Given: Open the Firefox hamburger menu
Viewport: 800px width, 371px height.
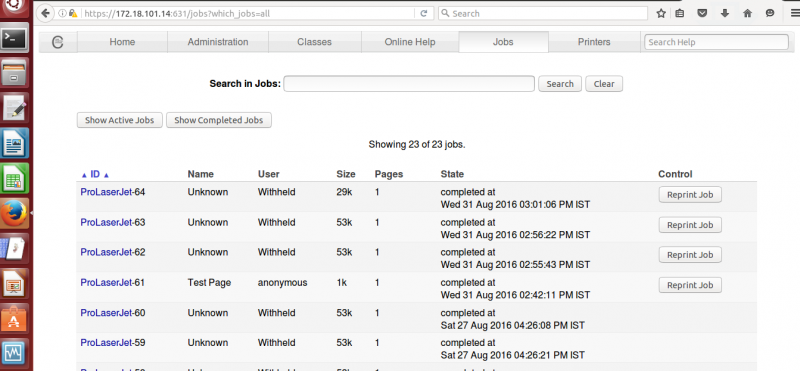Looking at the screenshot, I should (x=794, y=14).
